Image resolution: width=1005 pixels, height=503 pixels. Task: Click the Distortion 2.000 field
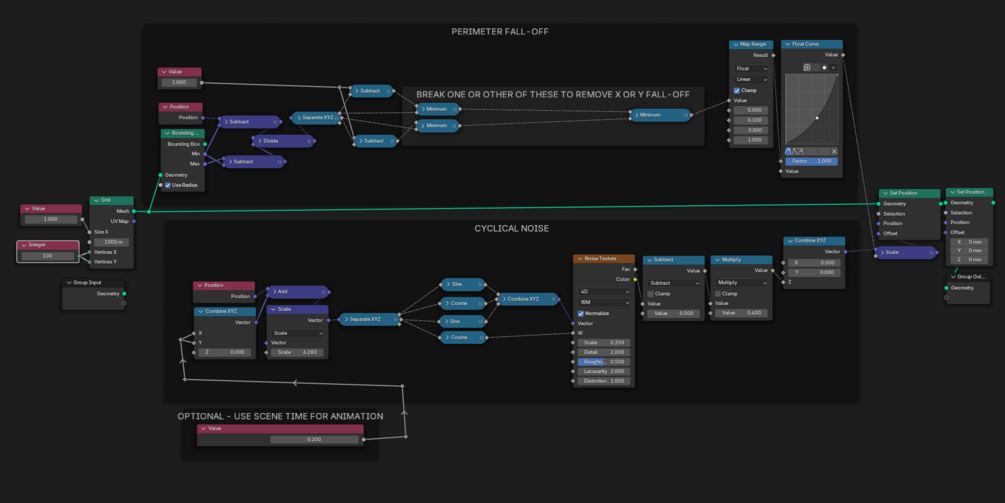click(604, 381)
